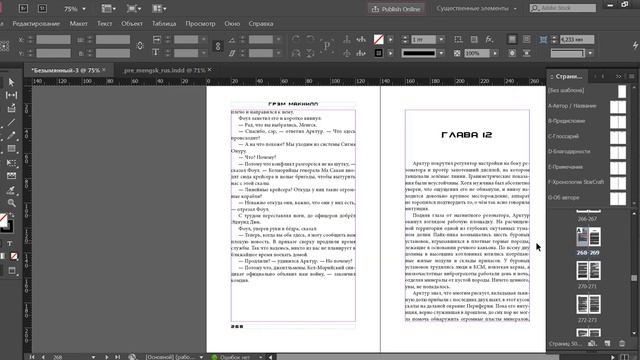Click the new page icon in Pages panel
Viewport: 640px width, 360px height.
pos(607,344)
